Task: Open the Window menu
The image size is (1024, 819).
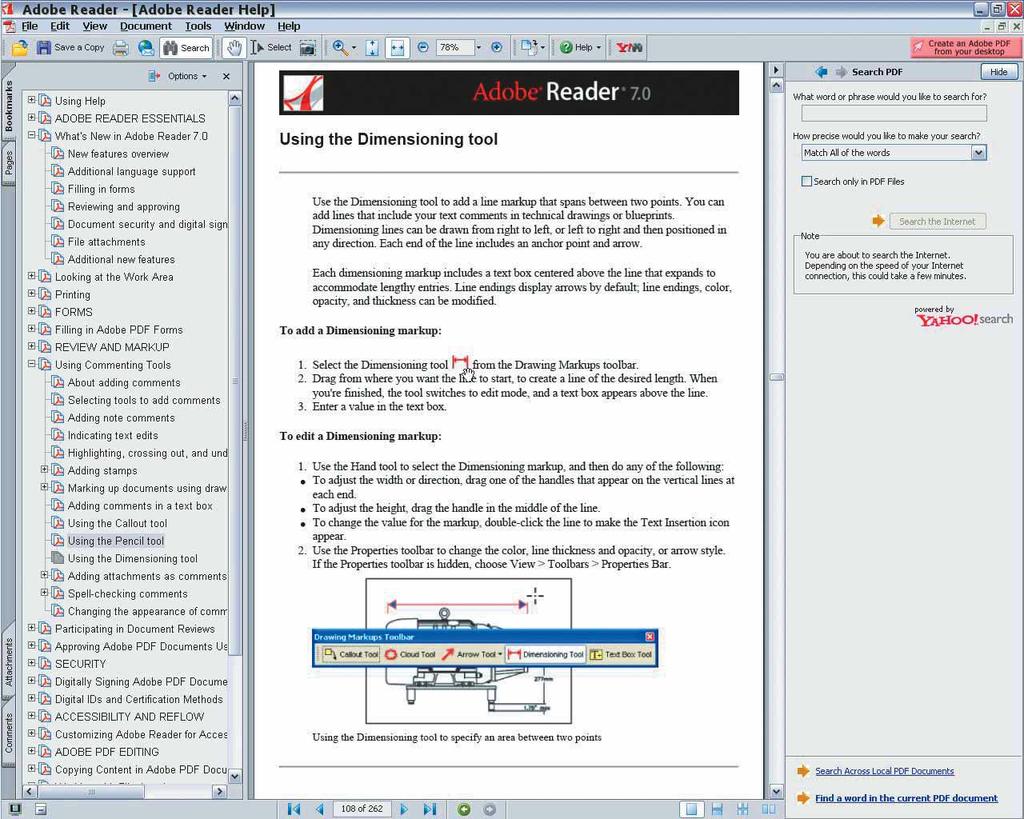Action: pyautogui.click(x=244, y=26)
